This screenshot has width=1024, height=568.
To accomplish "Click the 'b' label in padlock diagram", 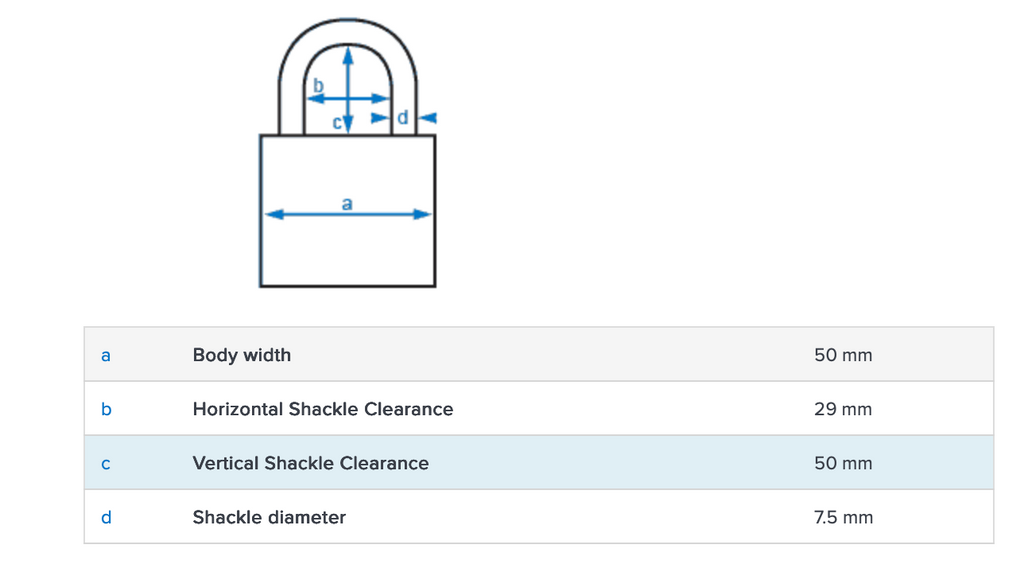I will coord(318,86).
